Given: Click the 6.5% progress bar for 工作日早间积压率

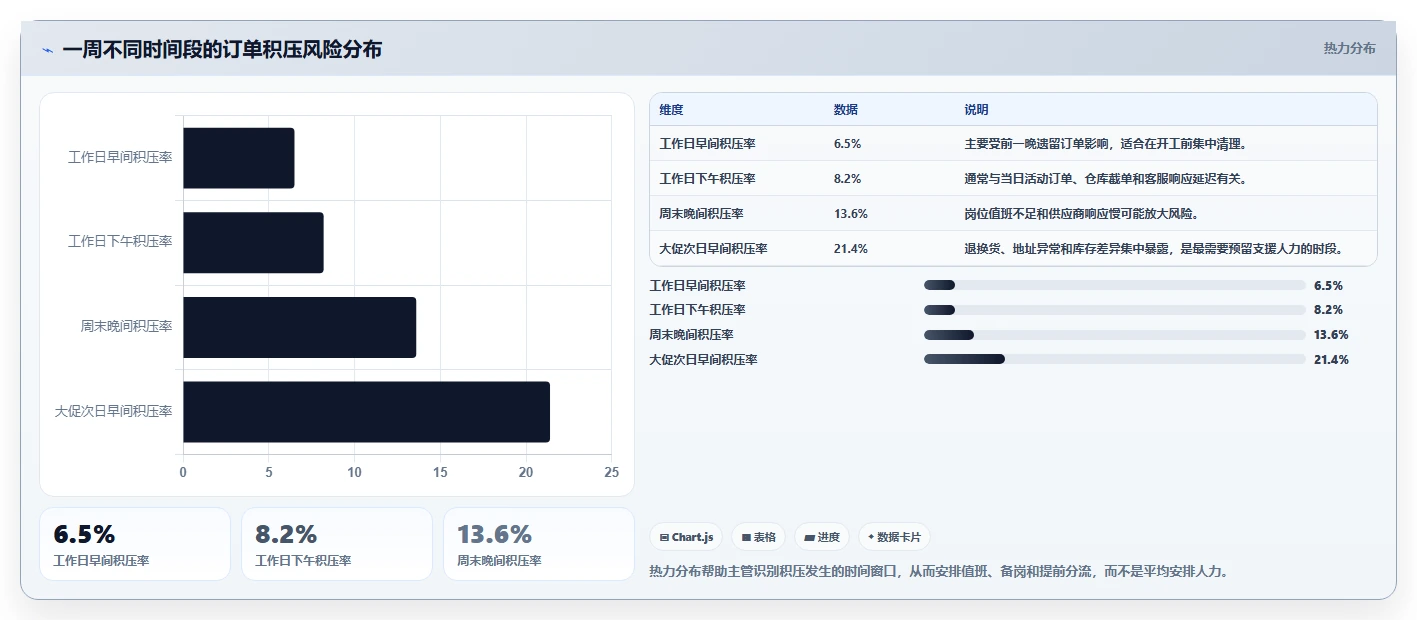Looking at the screenshot, I should click(x=1115, y=285).
